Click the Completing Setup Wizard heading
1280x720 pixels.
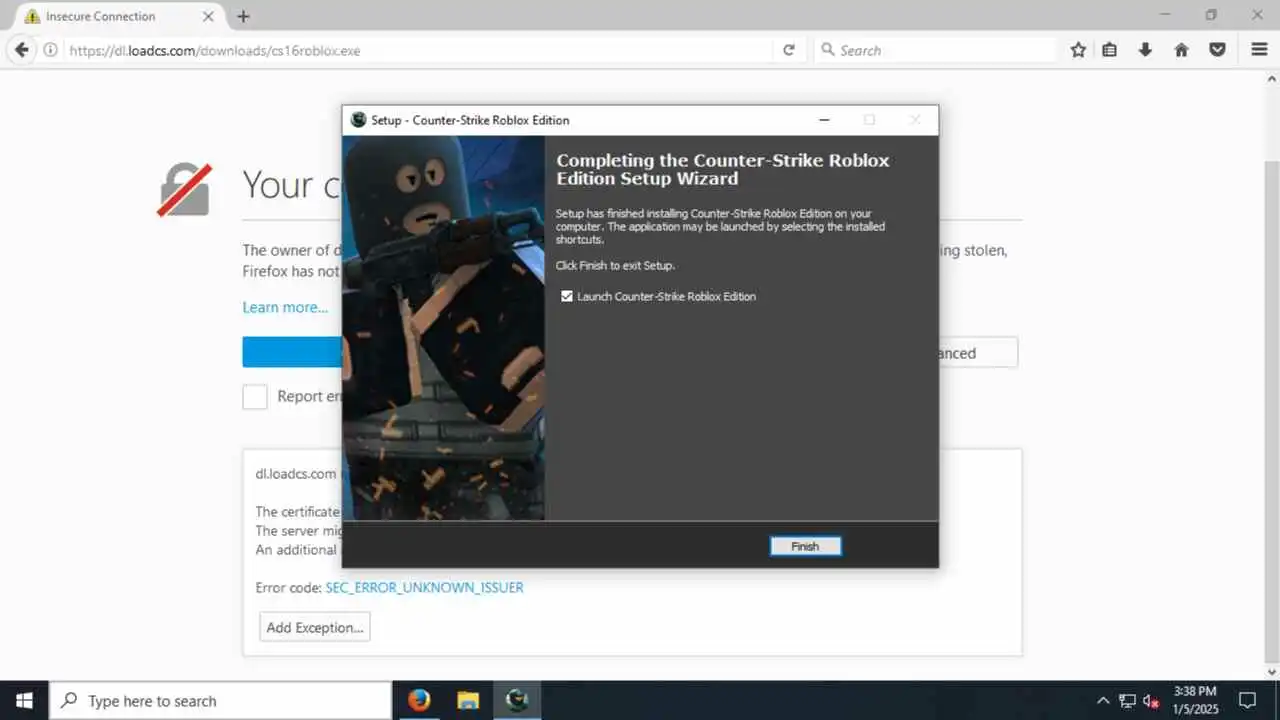pyautogui.click(x=722, y=169)
